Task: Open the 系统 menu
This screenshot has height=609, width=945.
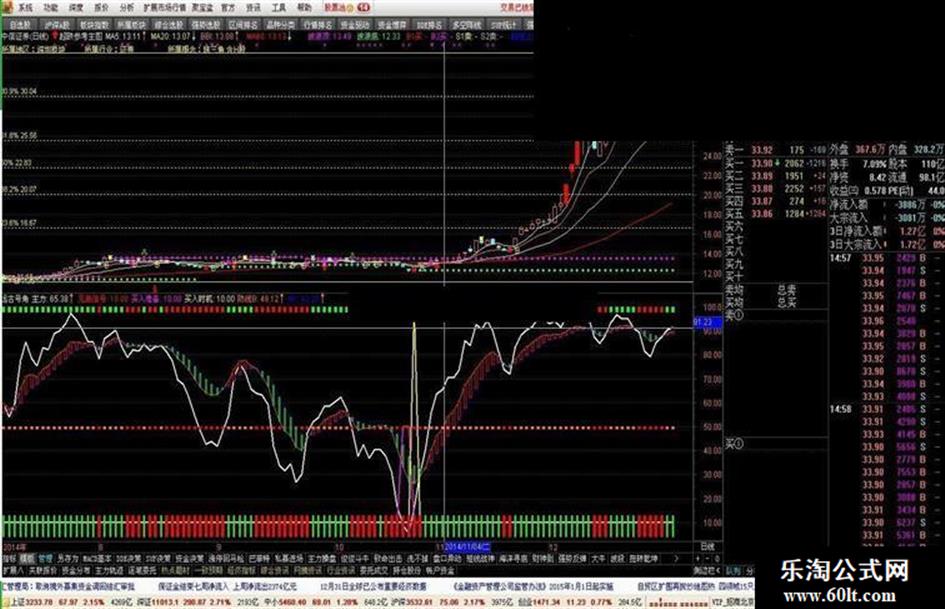Action: tap(25, 8)
